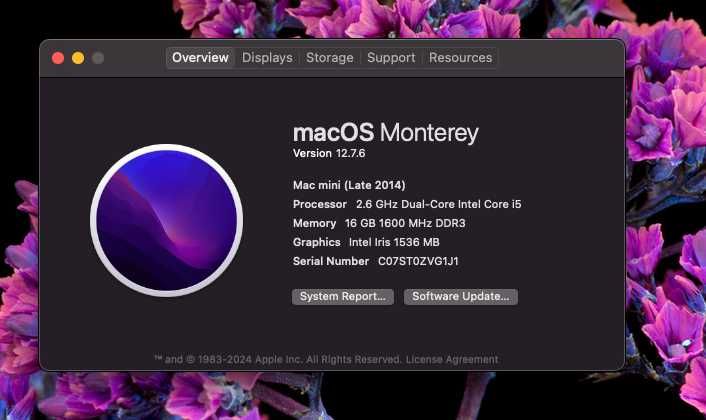Open the Storage tab
The image size is (706, 420).
click(x=330, y=58)
